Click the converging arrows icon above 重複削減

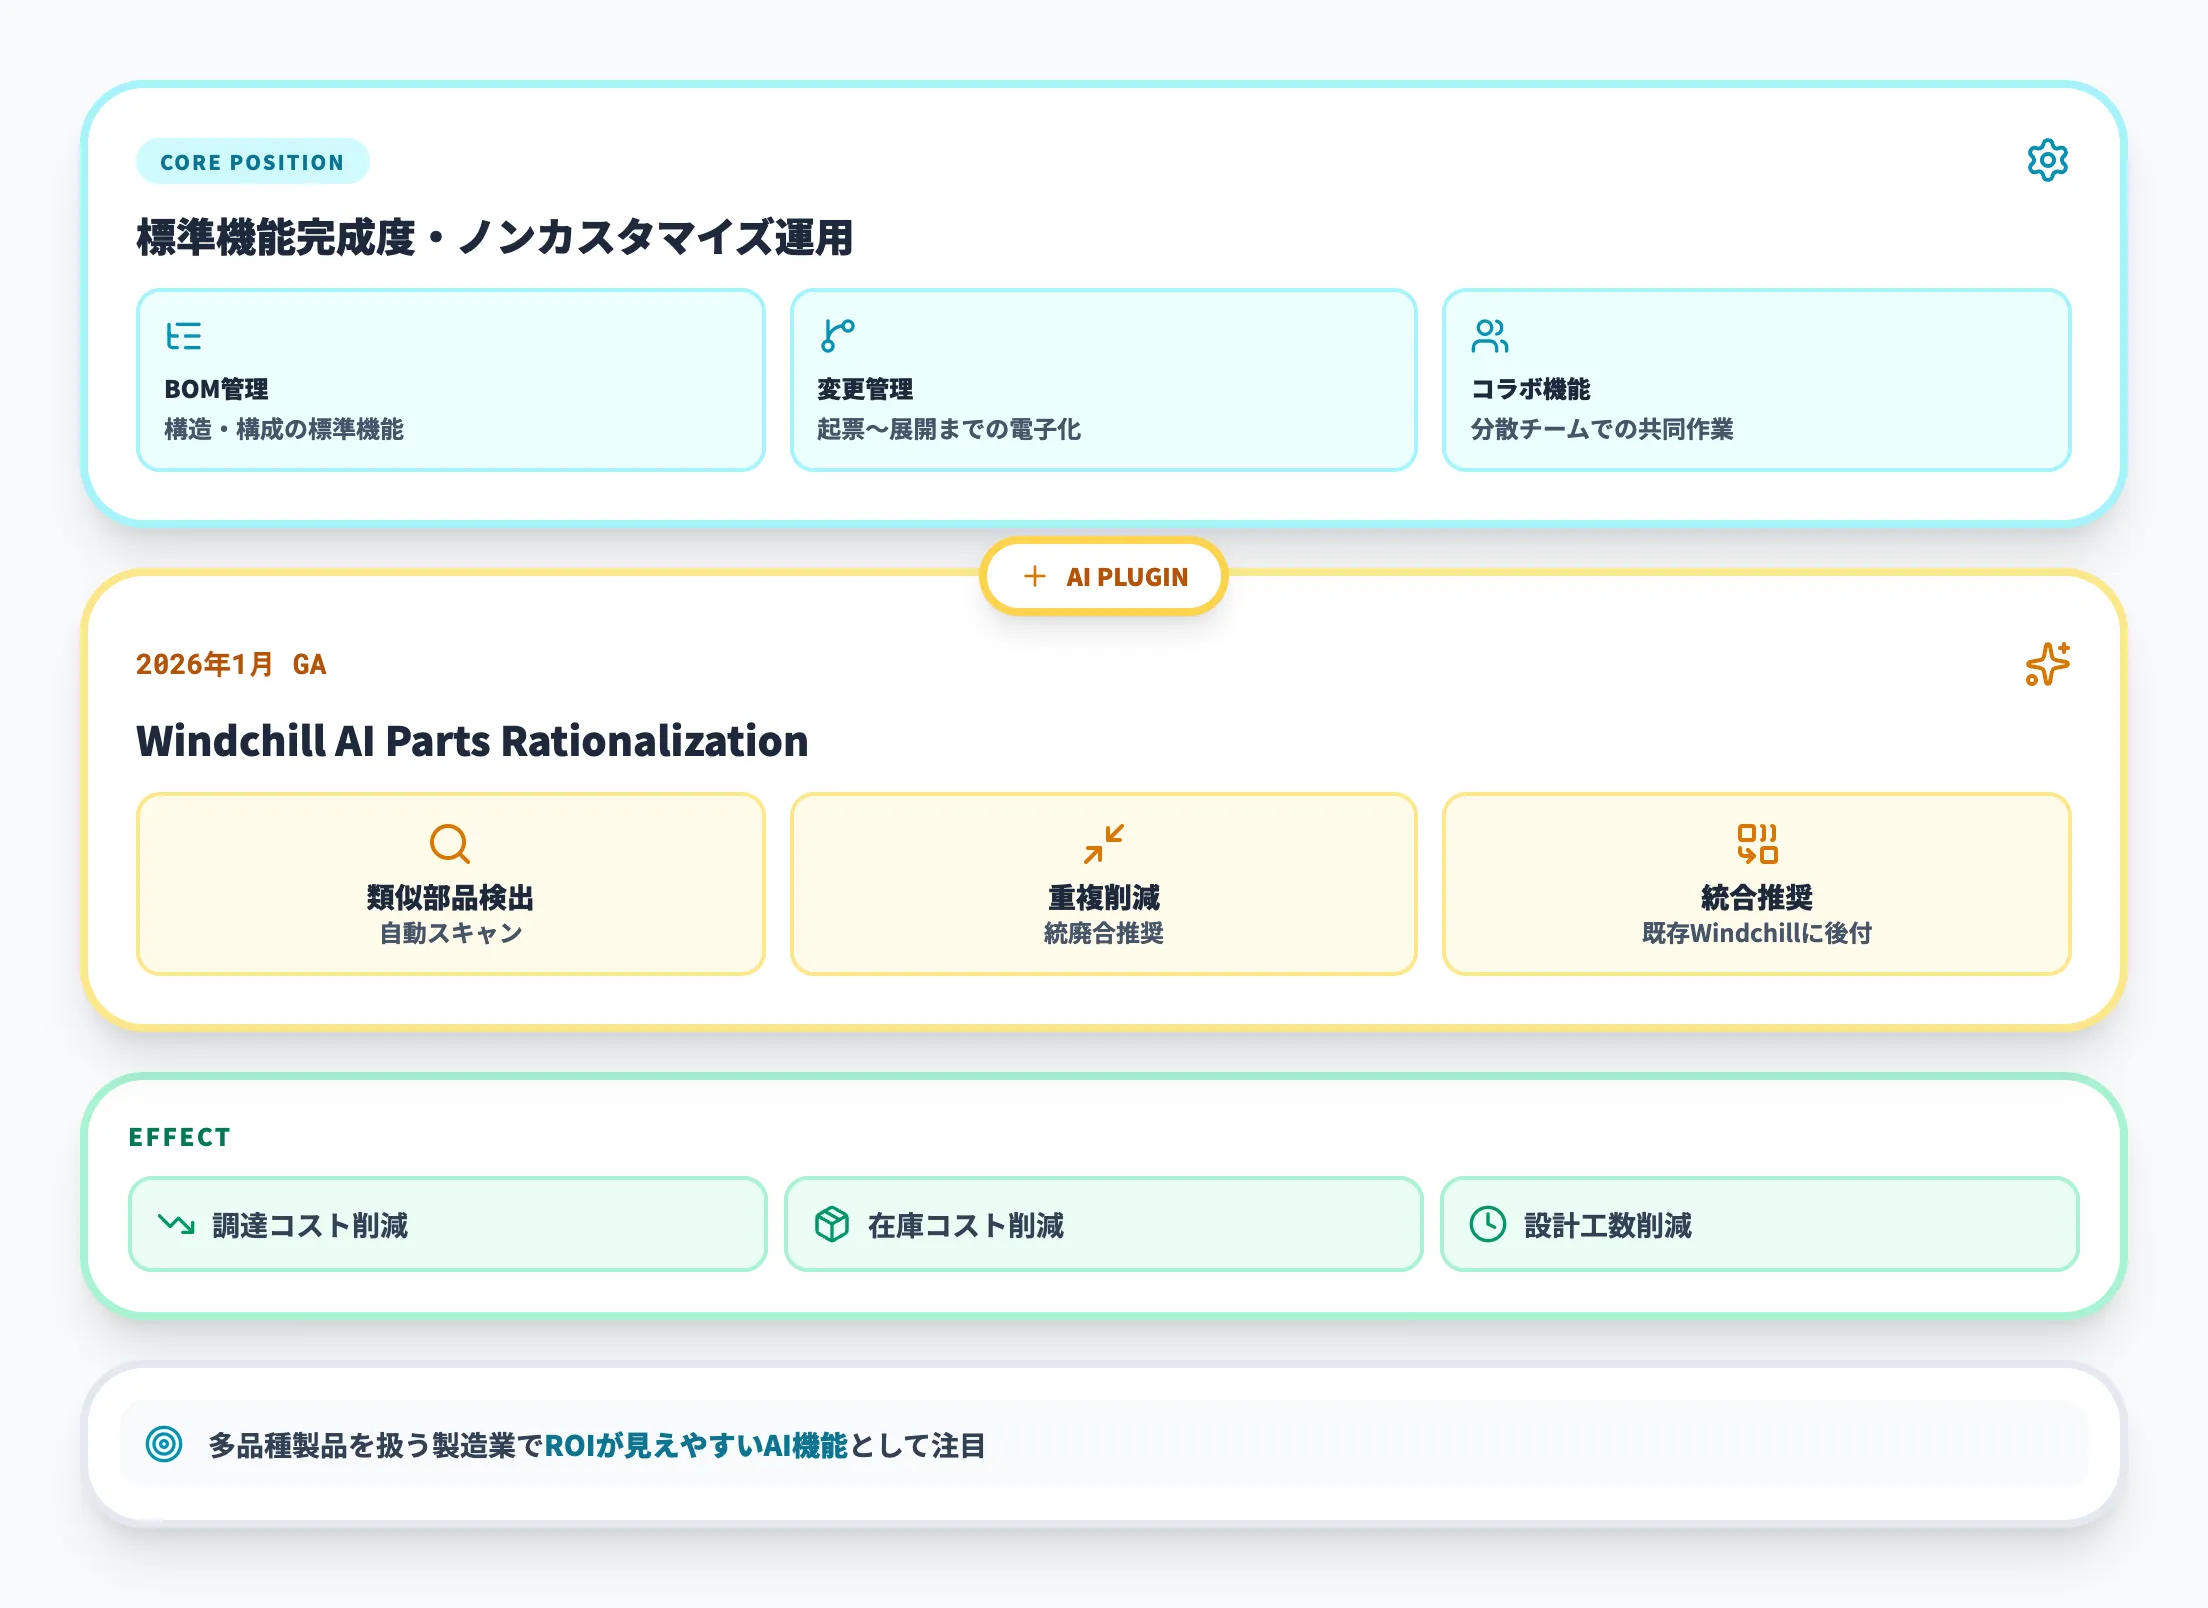click(1104, 843)
